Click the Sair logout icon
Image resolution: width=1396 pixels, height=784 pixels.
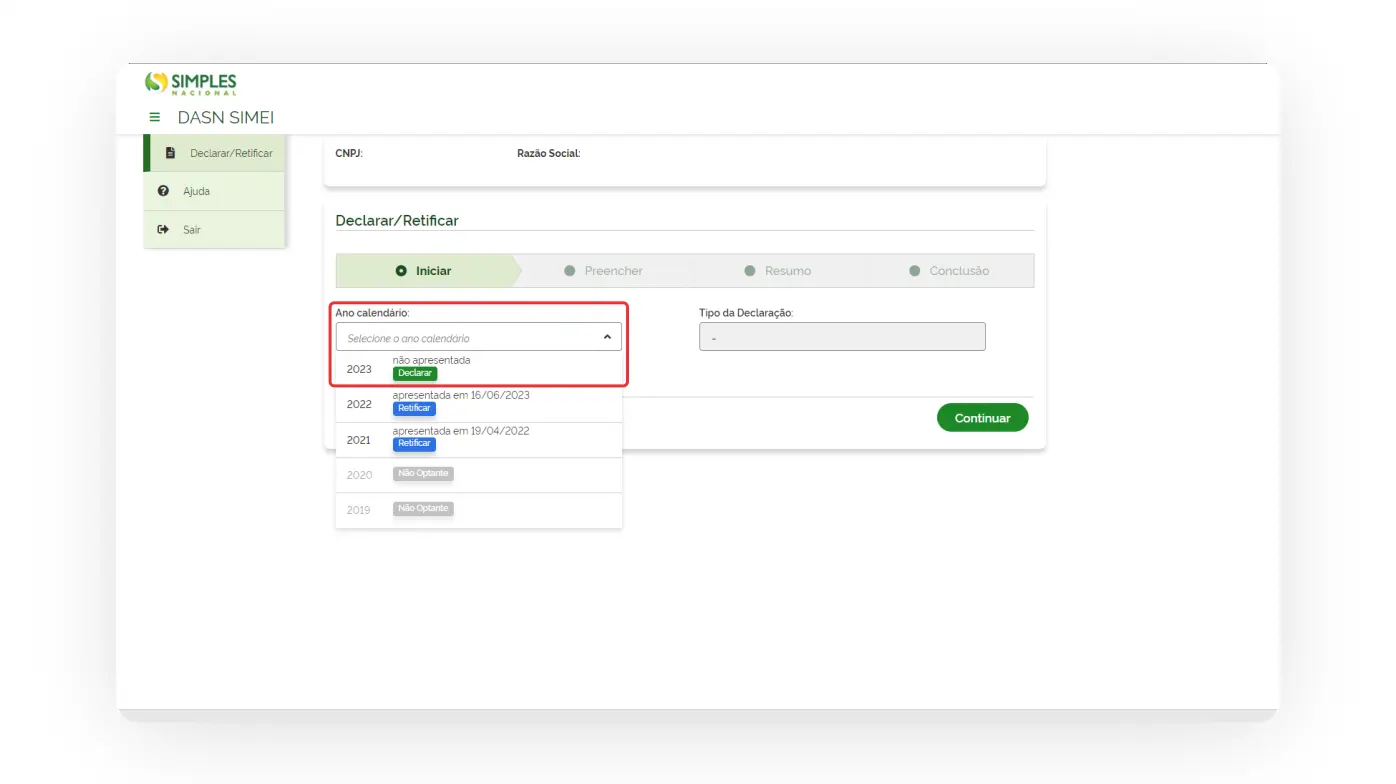(x=164, y=230)
